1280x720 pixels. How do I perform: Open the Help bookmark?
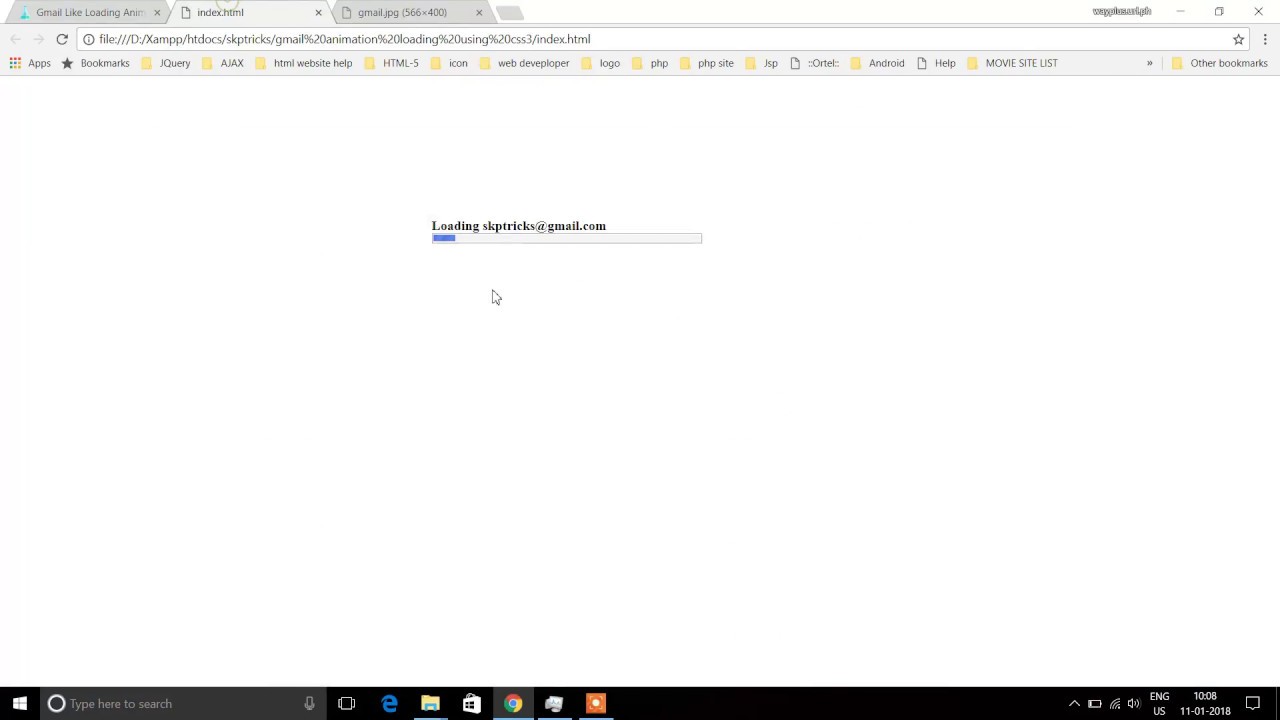936,63
